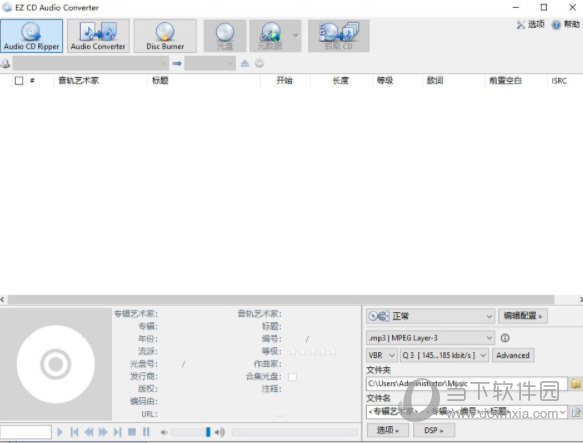Click the album cover art placeholder
The image size is (583, 443).
click(56, 364)
